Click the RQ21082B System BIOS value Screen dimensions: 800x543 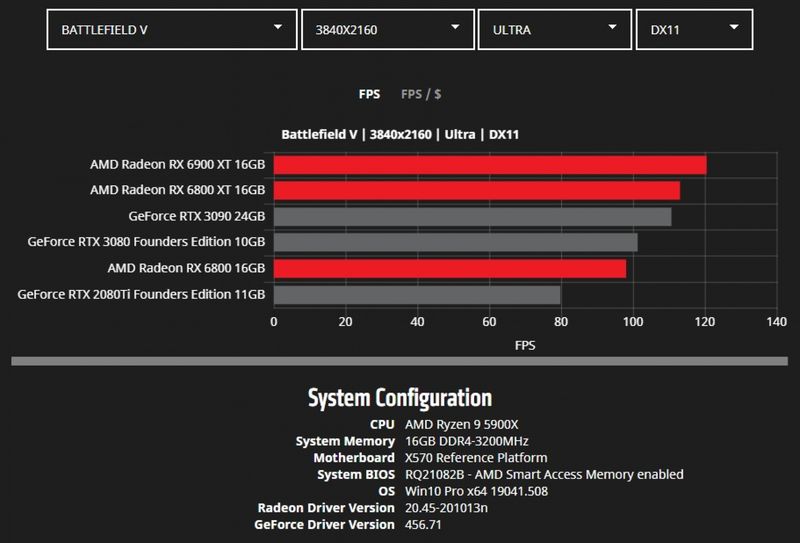544,475
